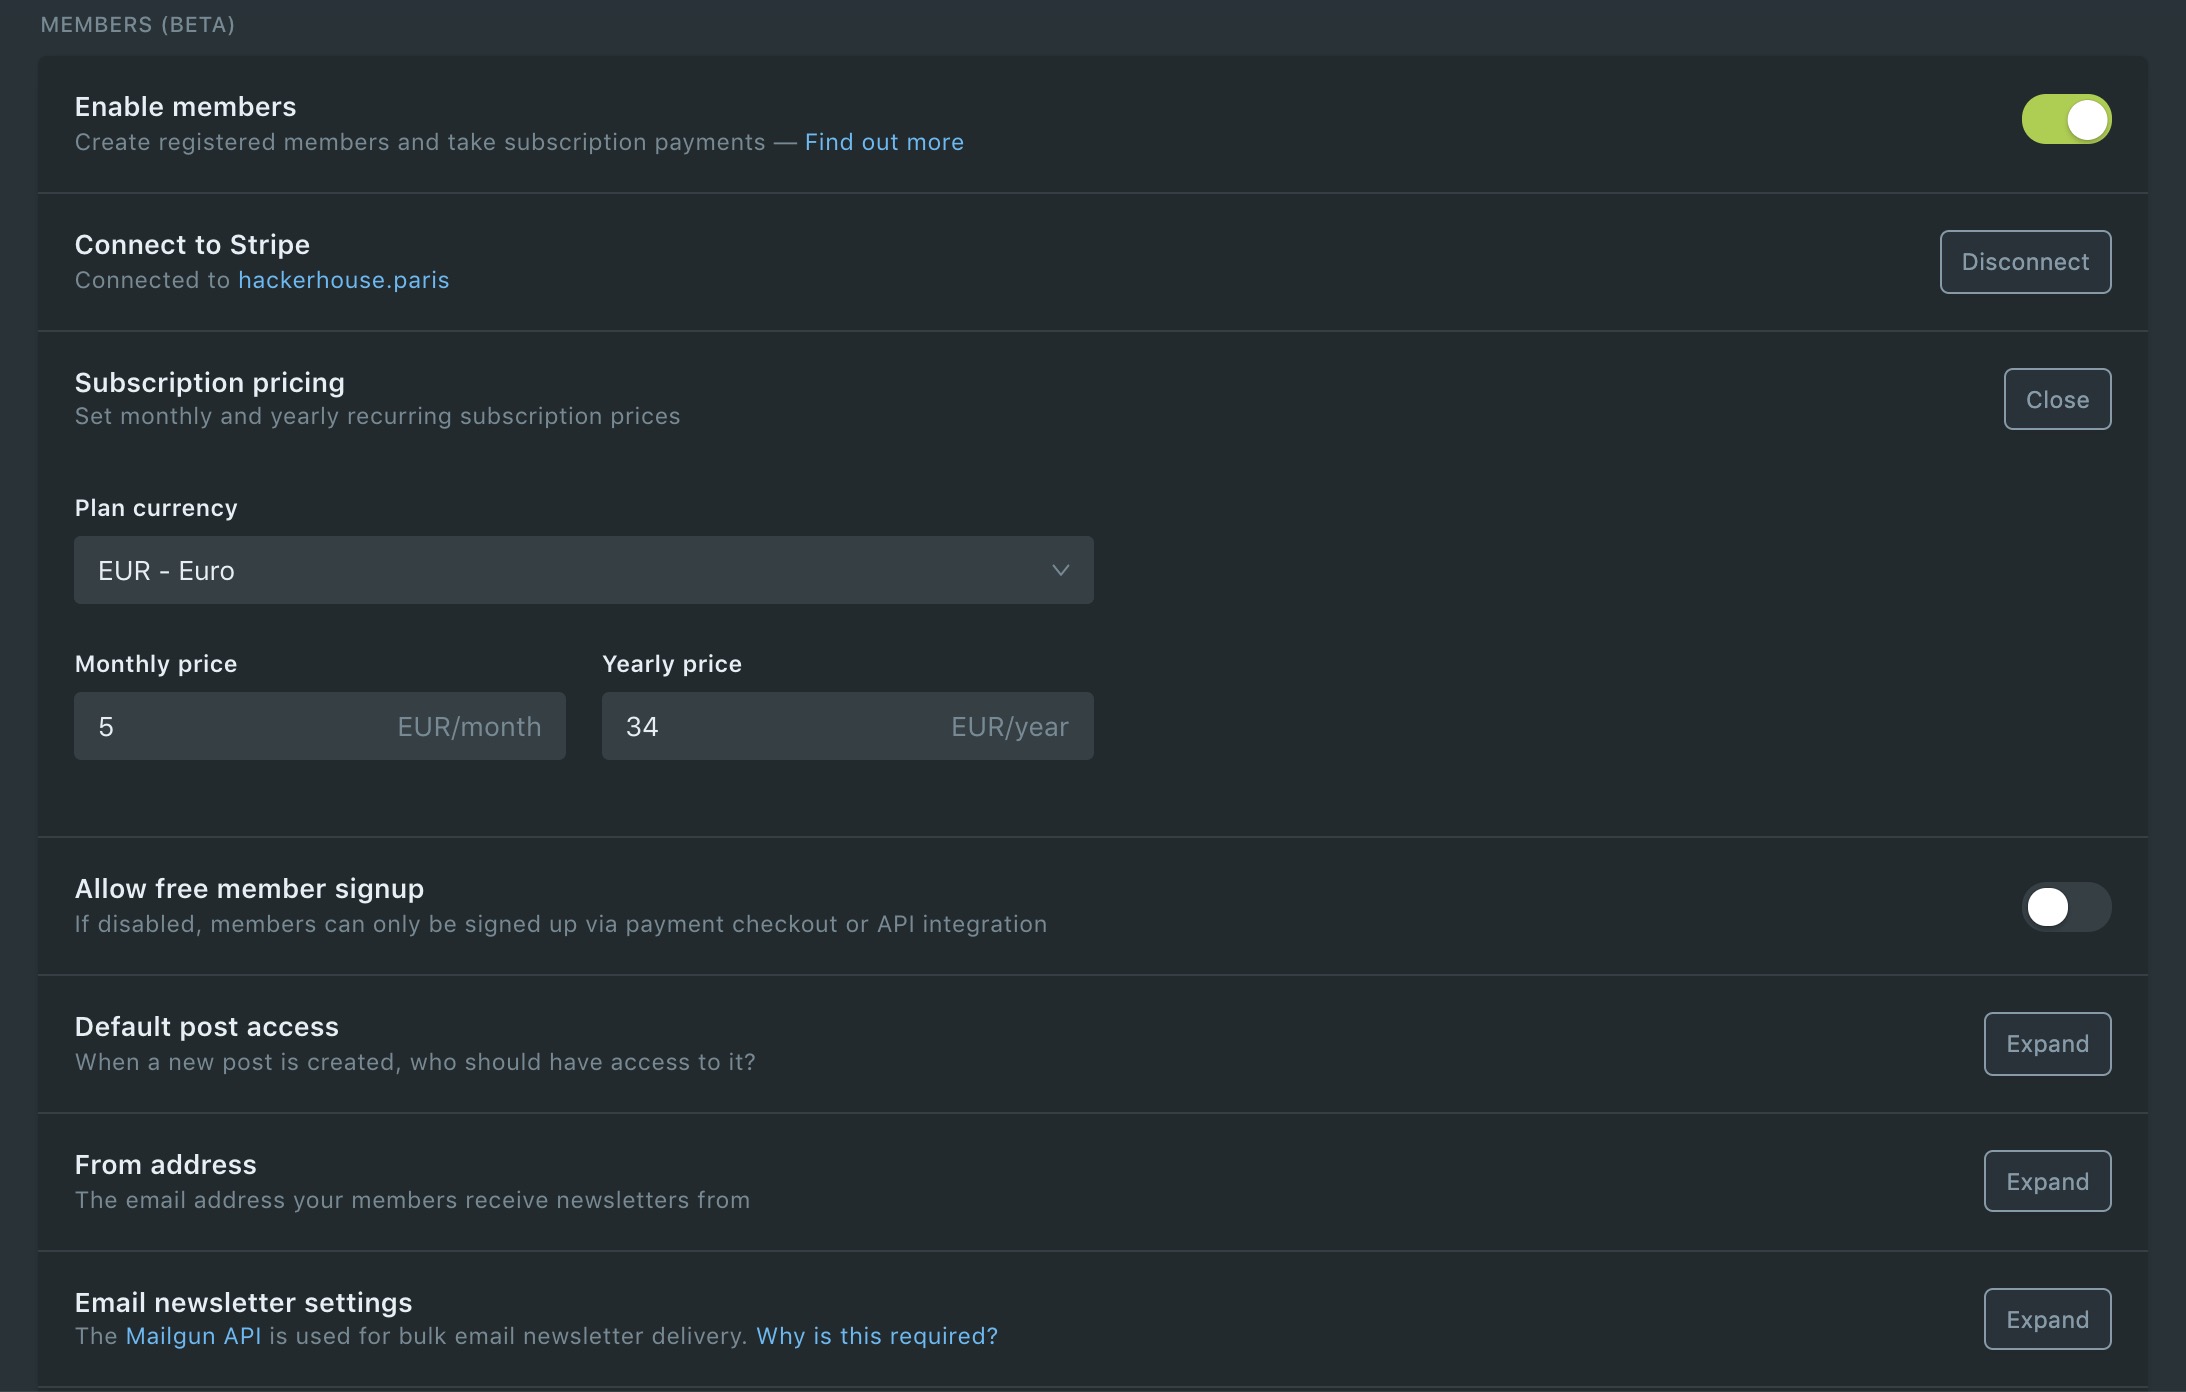
Task: Turn on Allow free member signup
Action: point(2065,907)
